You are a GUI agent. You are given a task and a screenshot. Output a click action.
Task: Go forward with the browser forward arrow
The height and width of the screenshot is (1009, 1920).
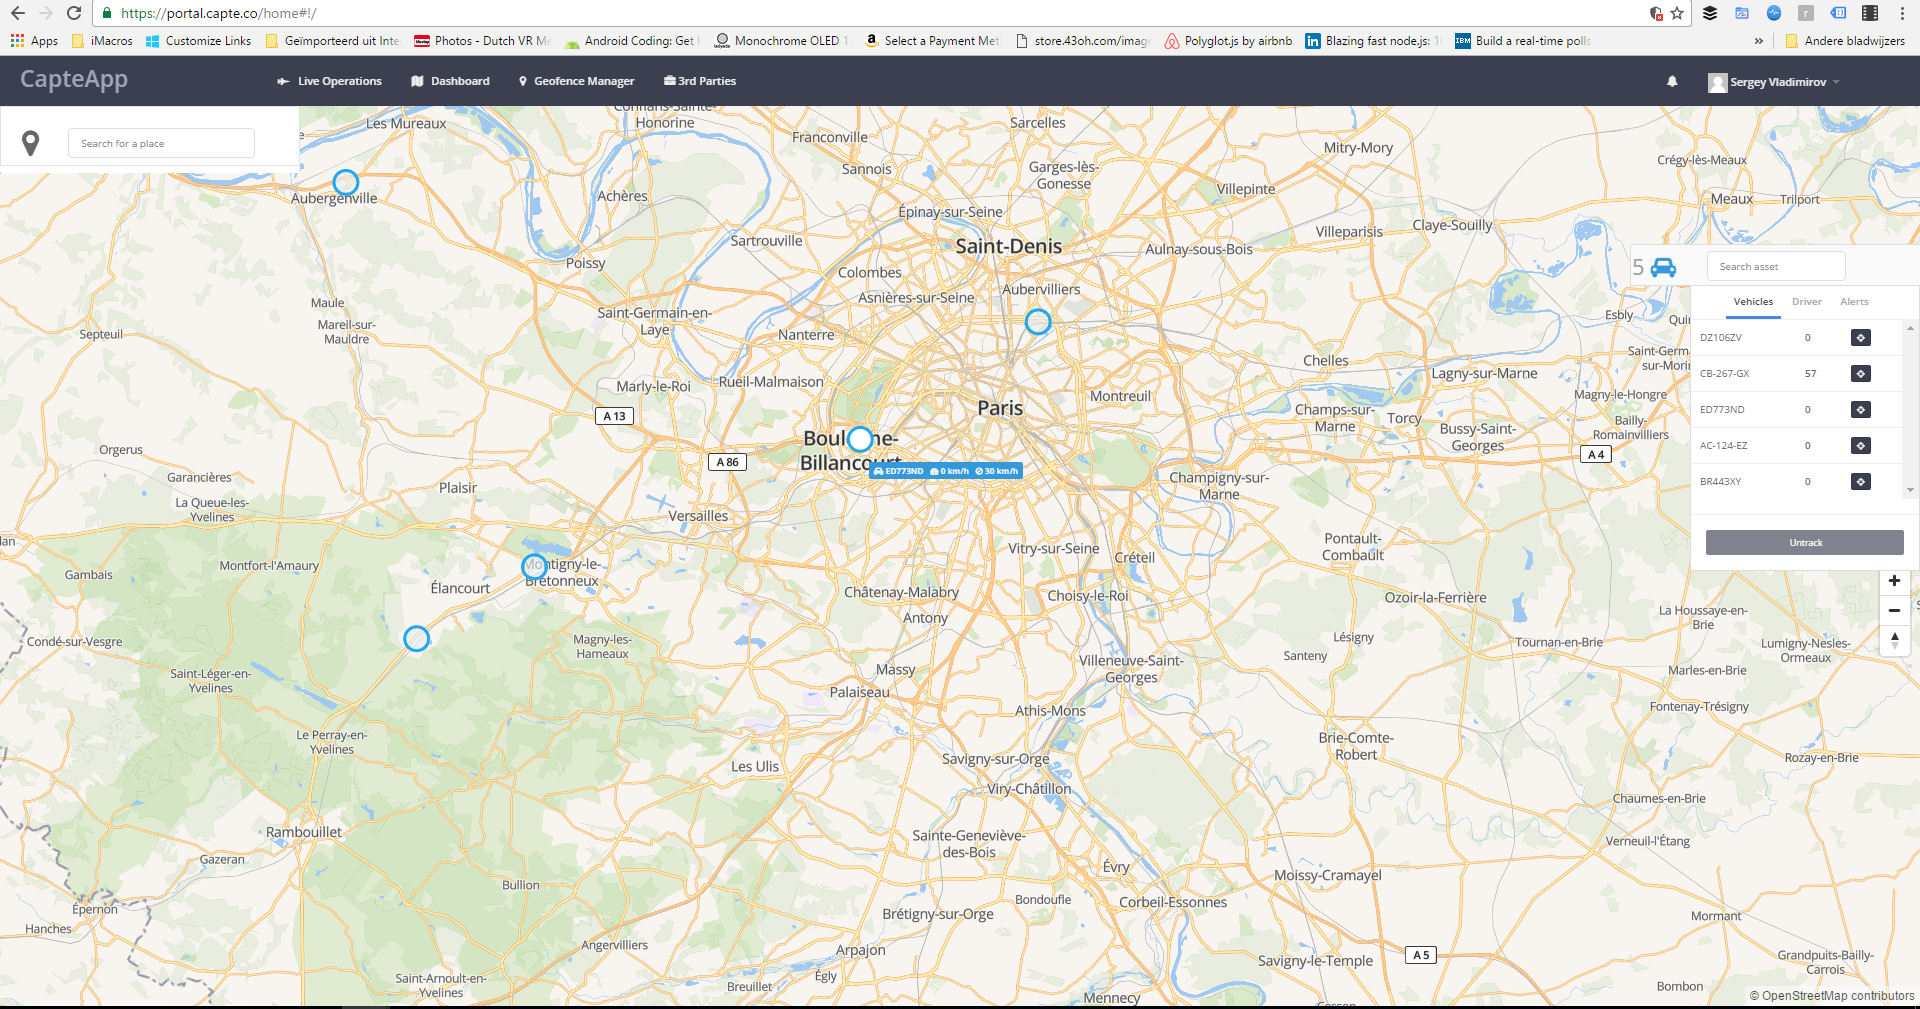coord(46,13)
